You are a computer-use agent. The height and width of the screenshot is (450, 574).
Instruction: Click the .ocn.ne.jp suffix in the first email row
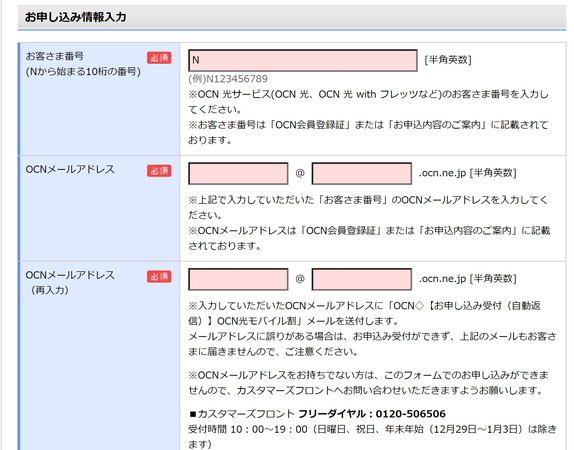[442, 173]
